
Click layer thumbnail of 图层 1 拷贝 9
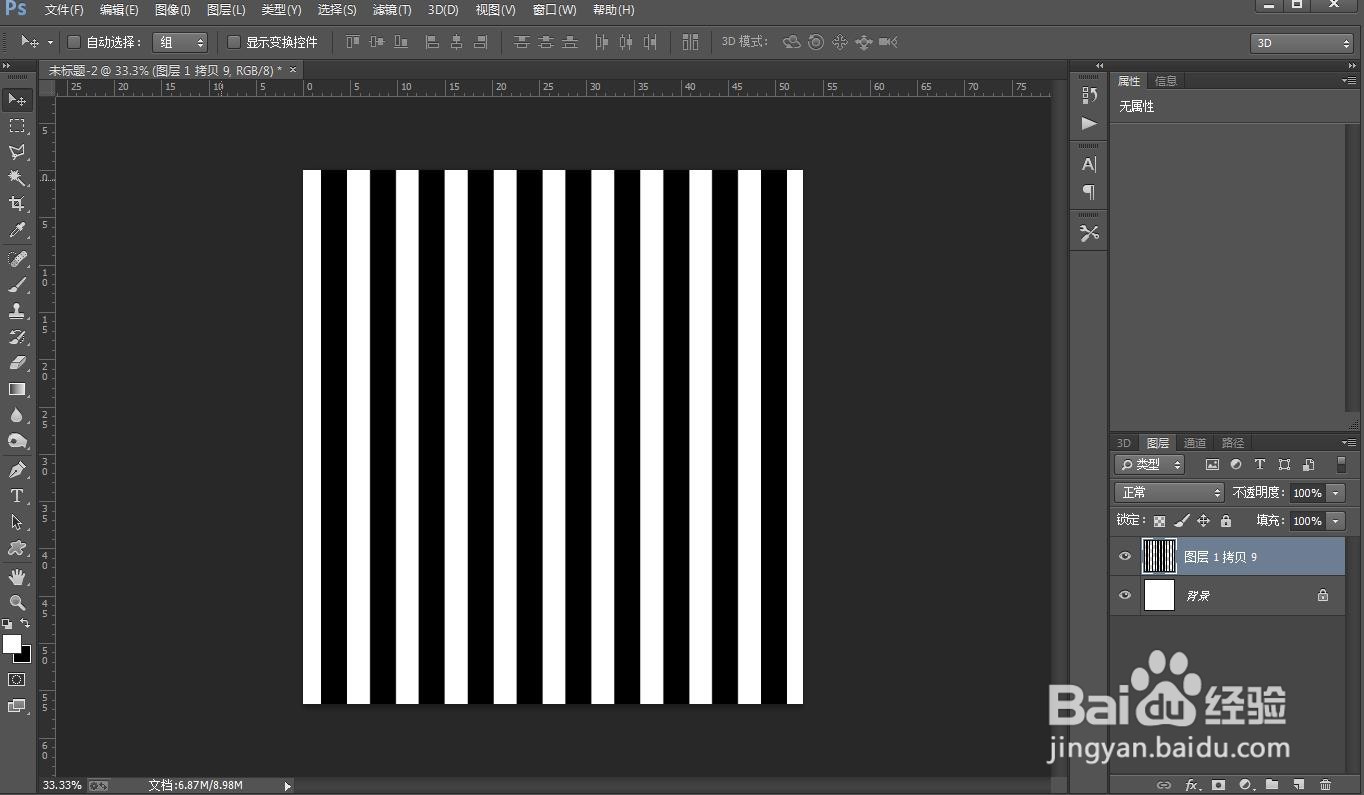point(1159,557)
